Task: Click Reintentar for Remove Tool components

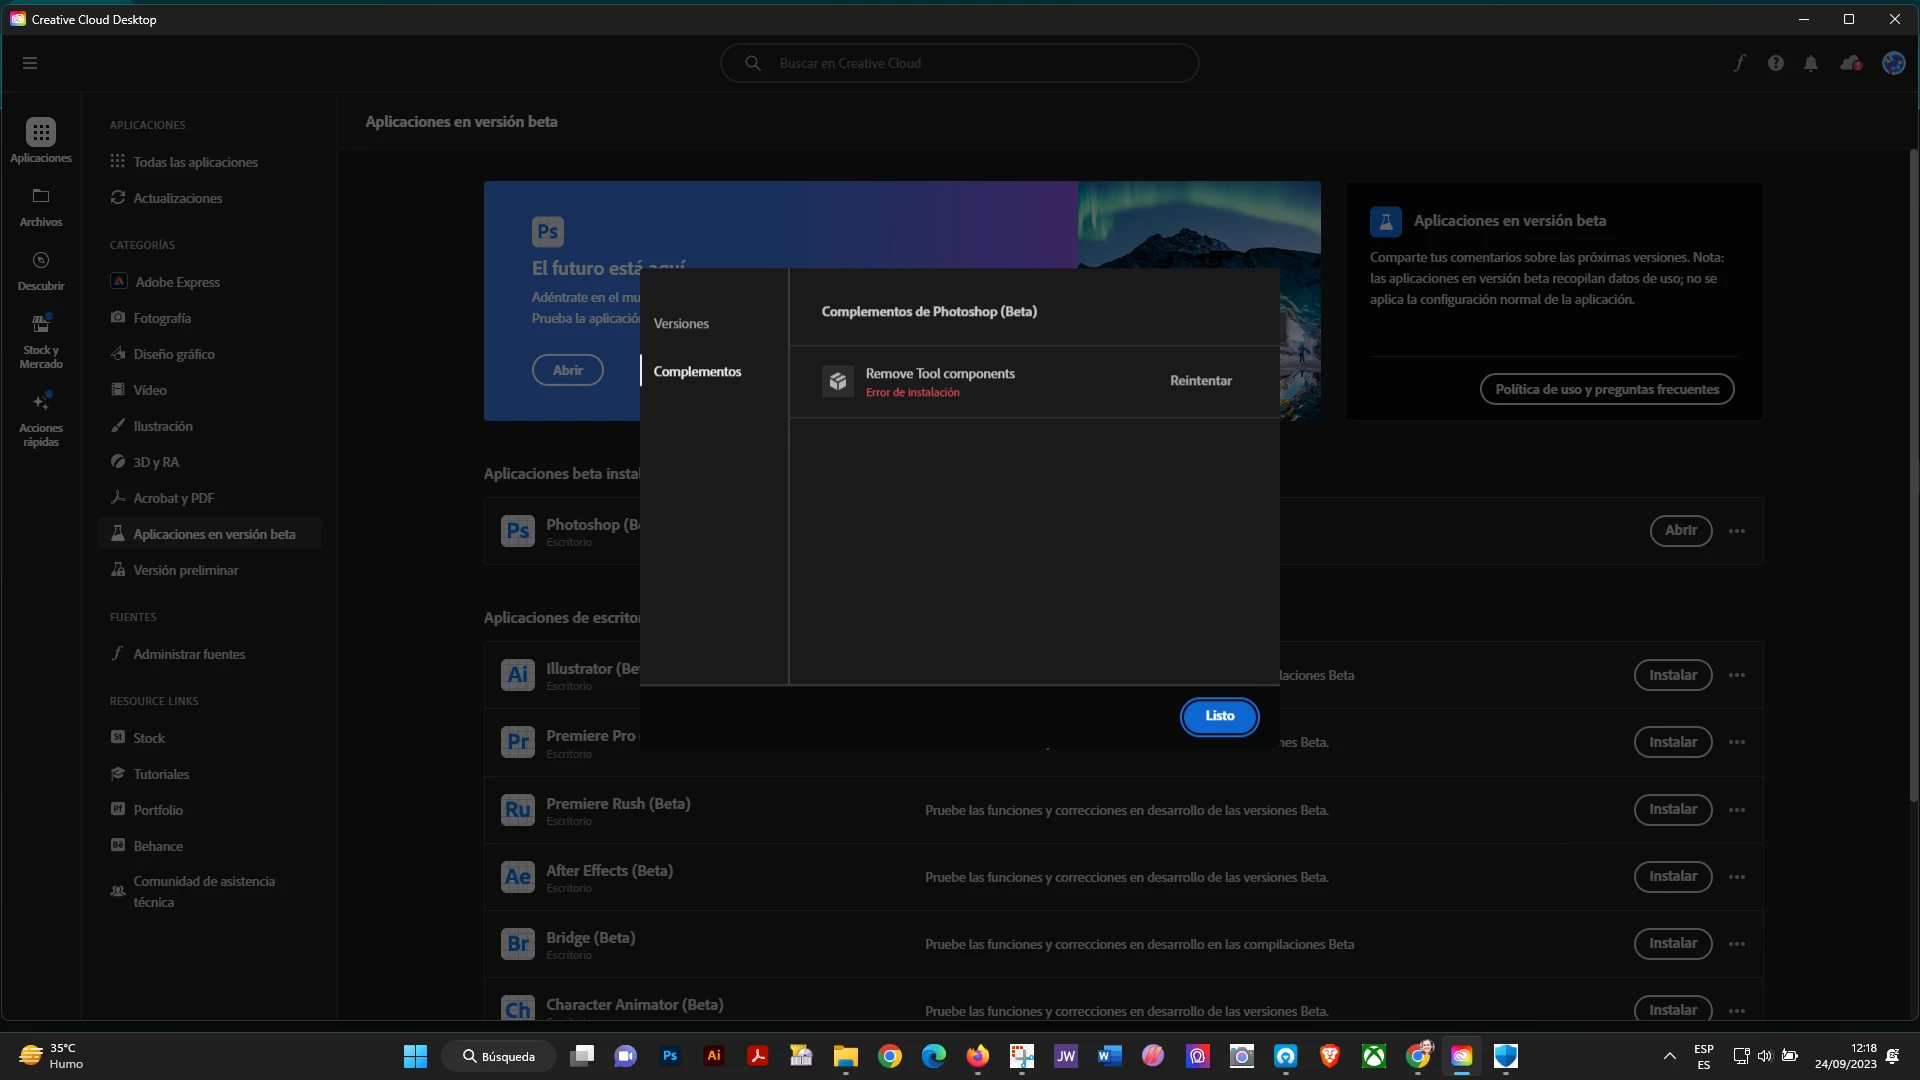Action: click(1200, 381)
